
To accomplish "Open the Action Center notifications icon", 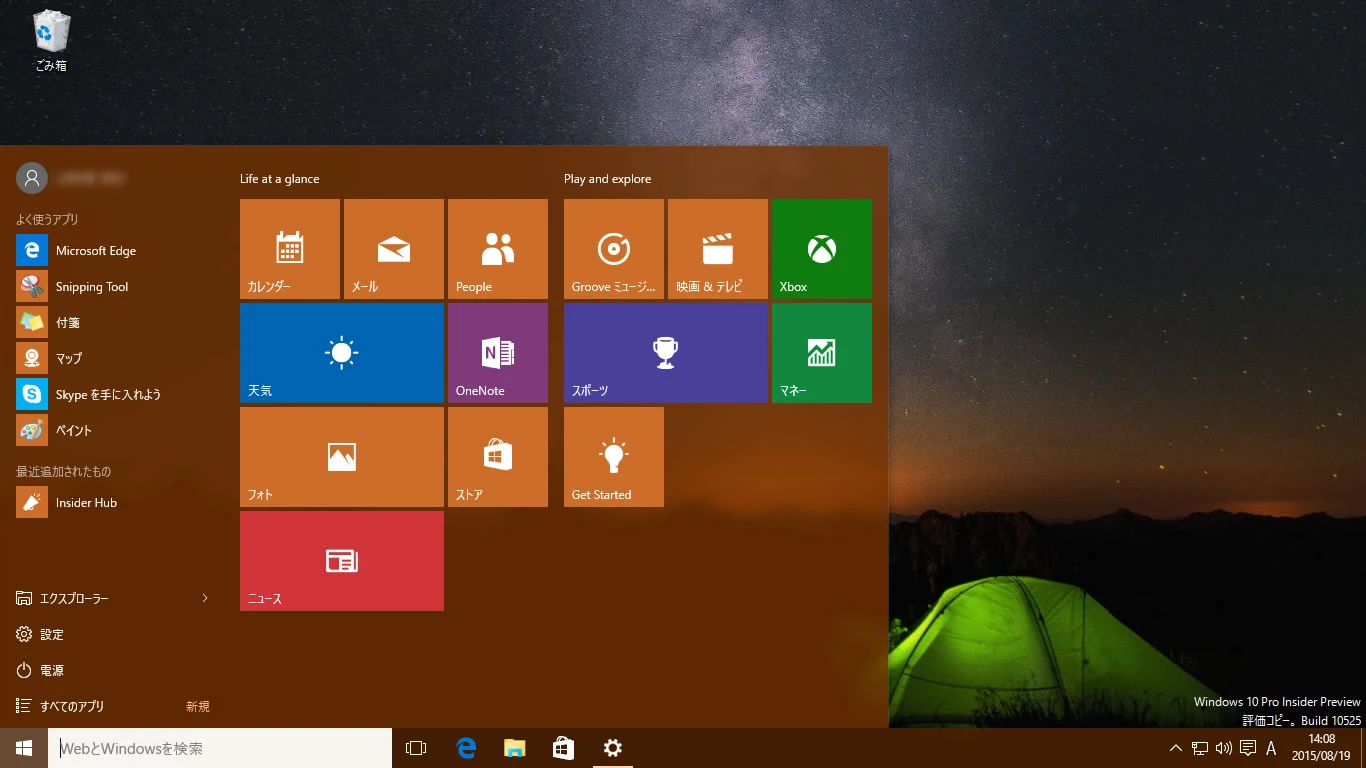I will point(1248,748).
